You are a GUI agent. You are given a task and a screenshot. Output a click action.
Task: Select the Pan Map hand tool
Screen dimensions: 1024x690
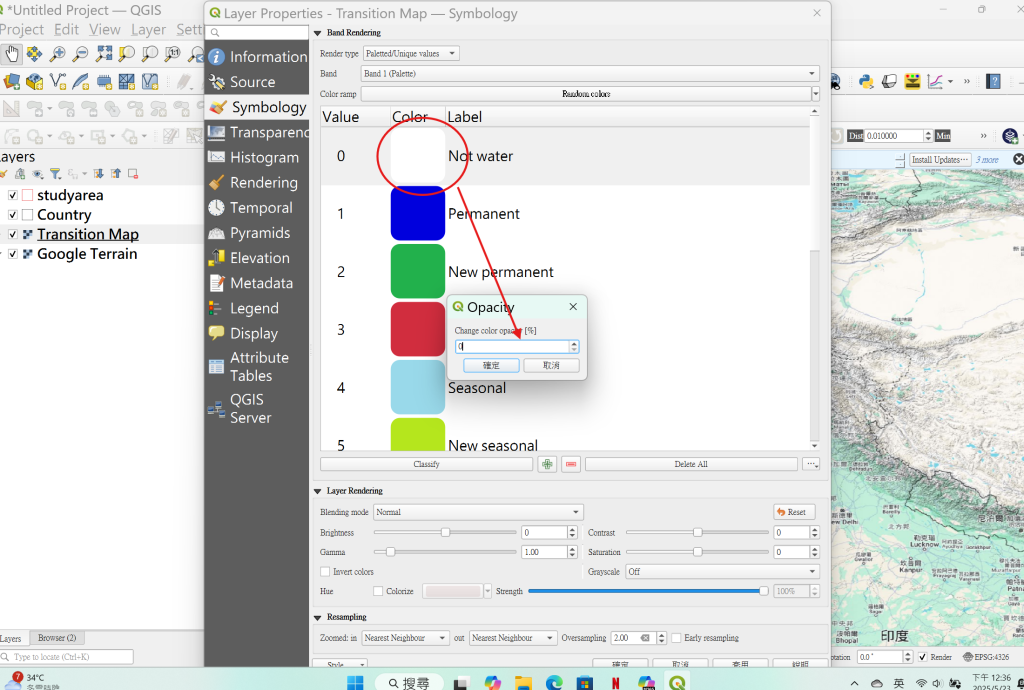(x=11, y=54)
